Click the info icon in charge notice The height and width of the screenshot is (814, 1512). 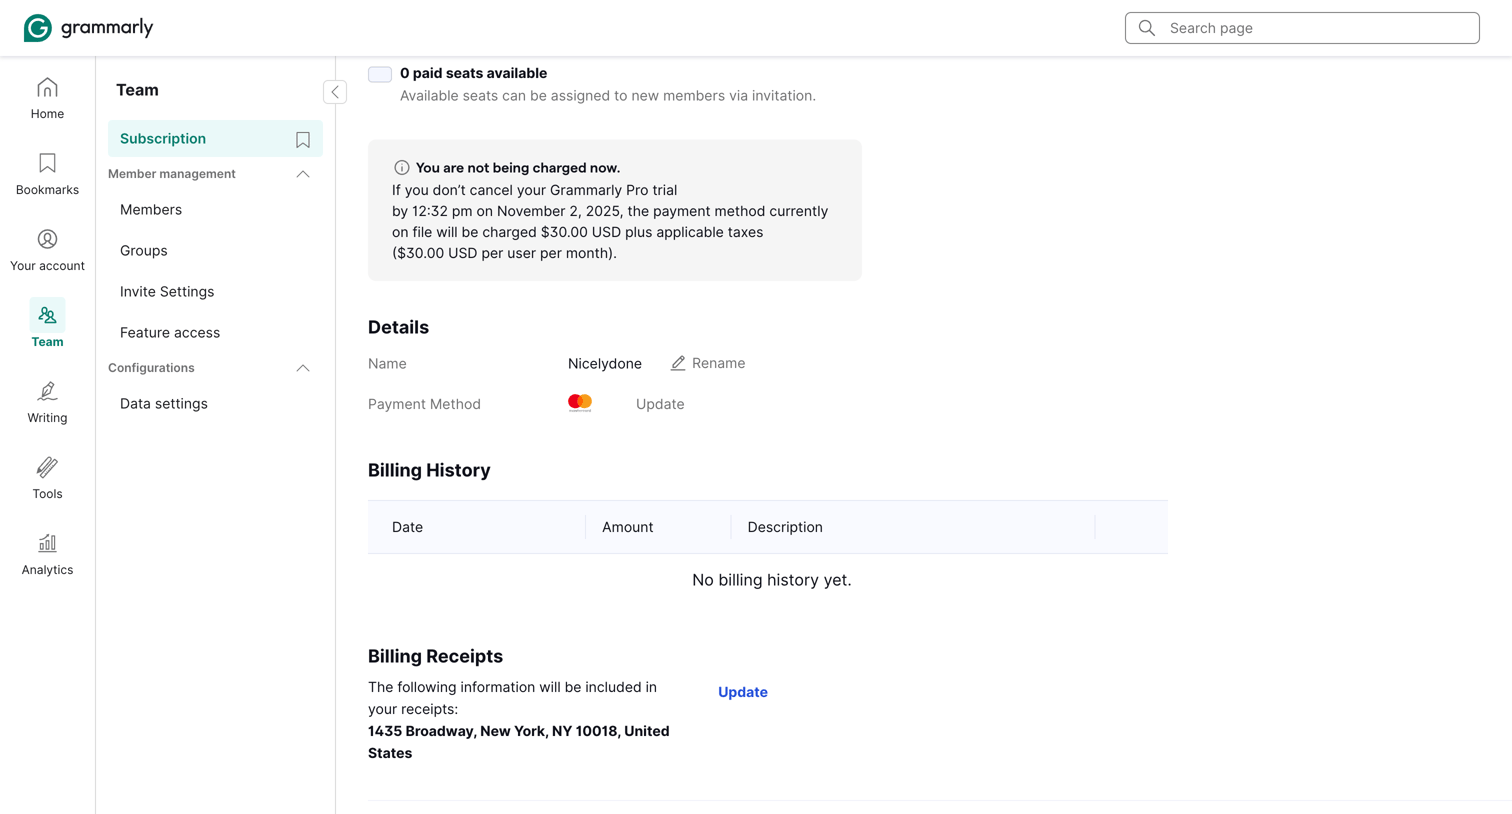coord(401,168)
